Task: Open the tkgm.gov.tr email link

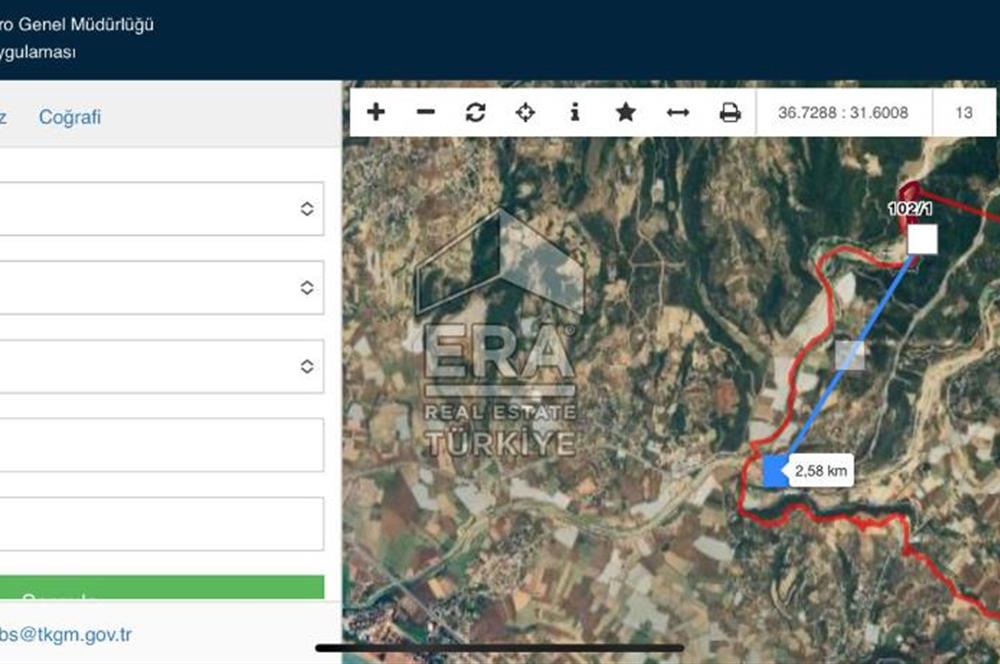Action: tap(66, 635)
